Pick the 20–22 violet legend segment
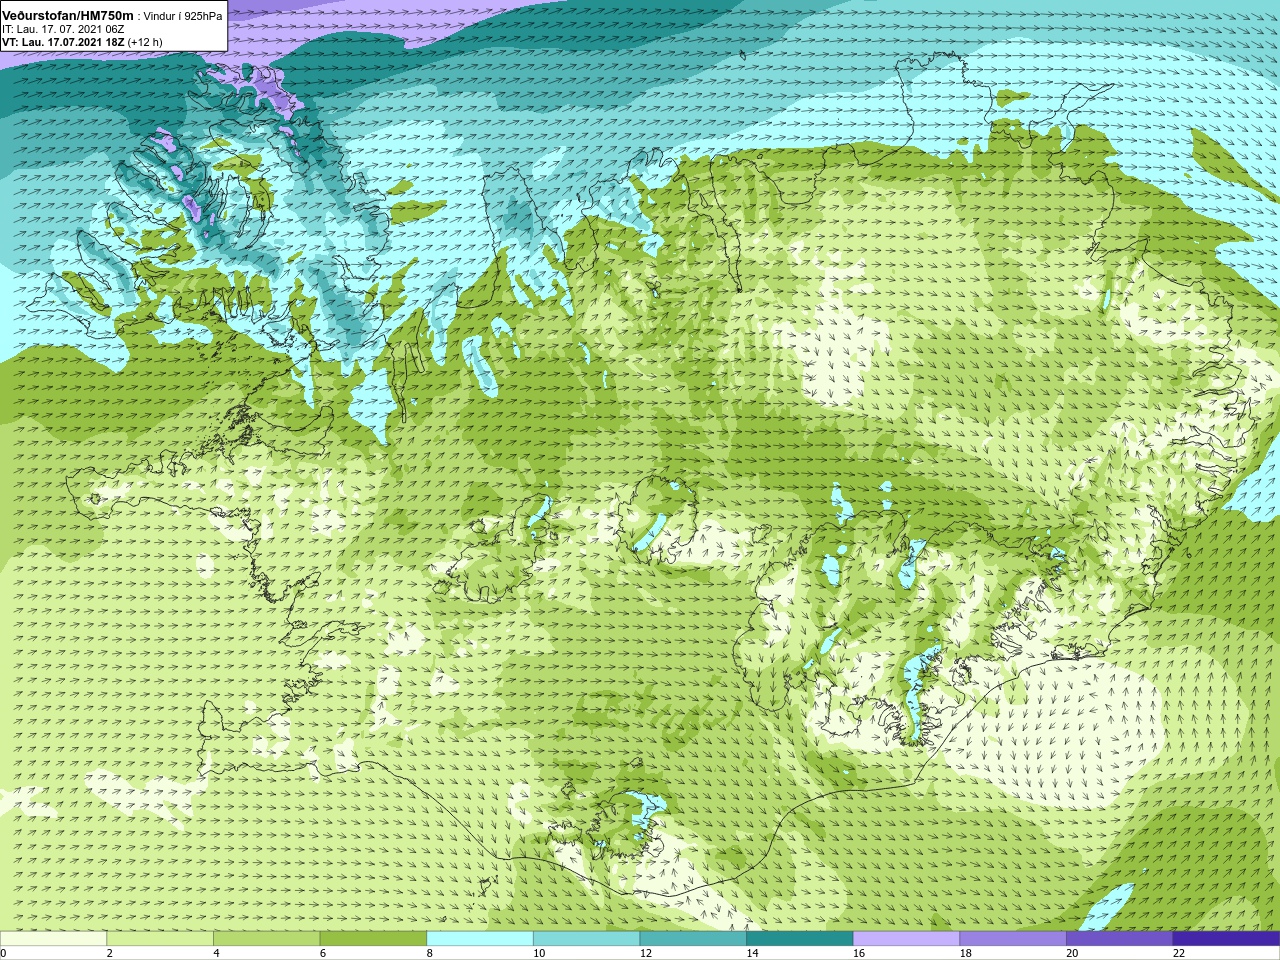 pyautogui.click(x=1119, y=938)
